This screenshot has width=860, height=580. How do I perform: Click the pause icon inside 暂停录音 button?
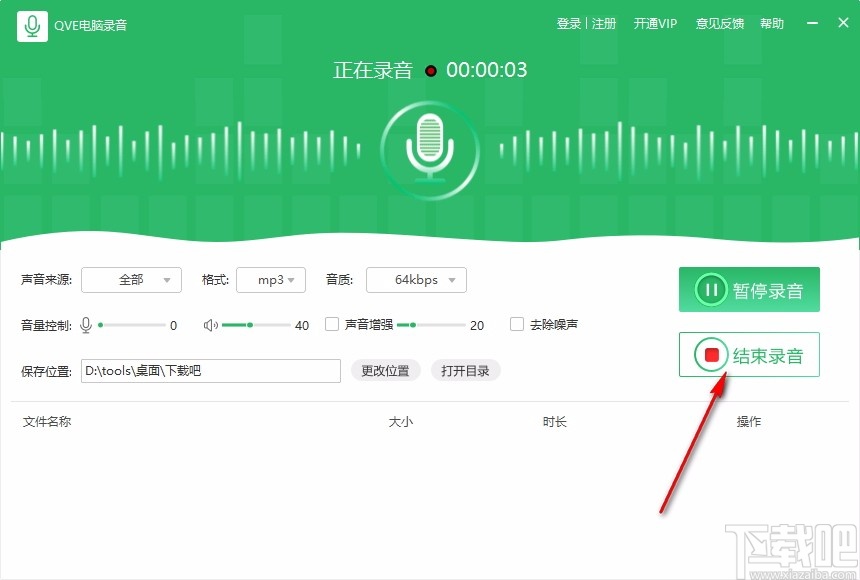[x=711, y=290]
